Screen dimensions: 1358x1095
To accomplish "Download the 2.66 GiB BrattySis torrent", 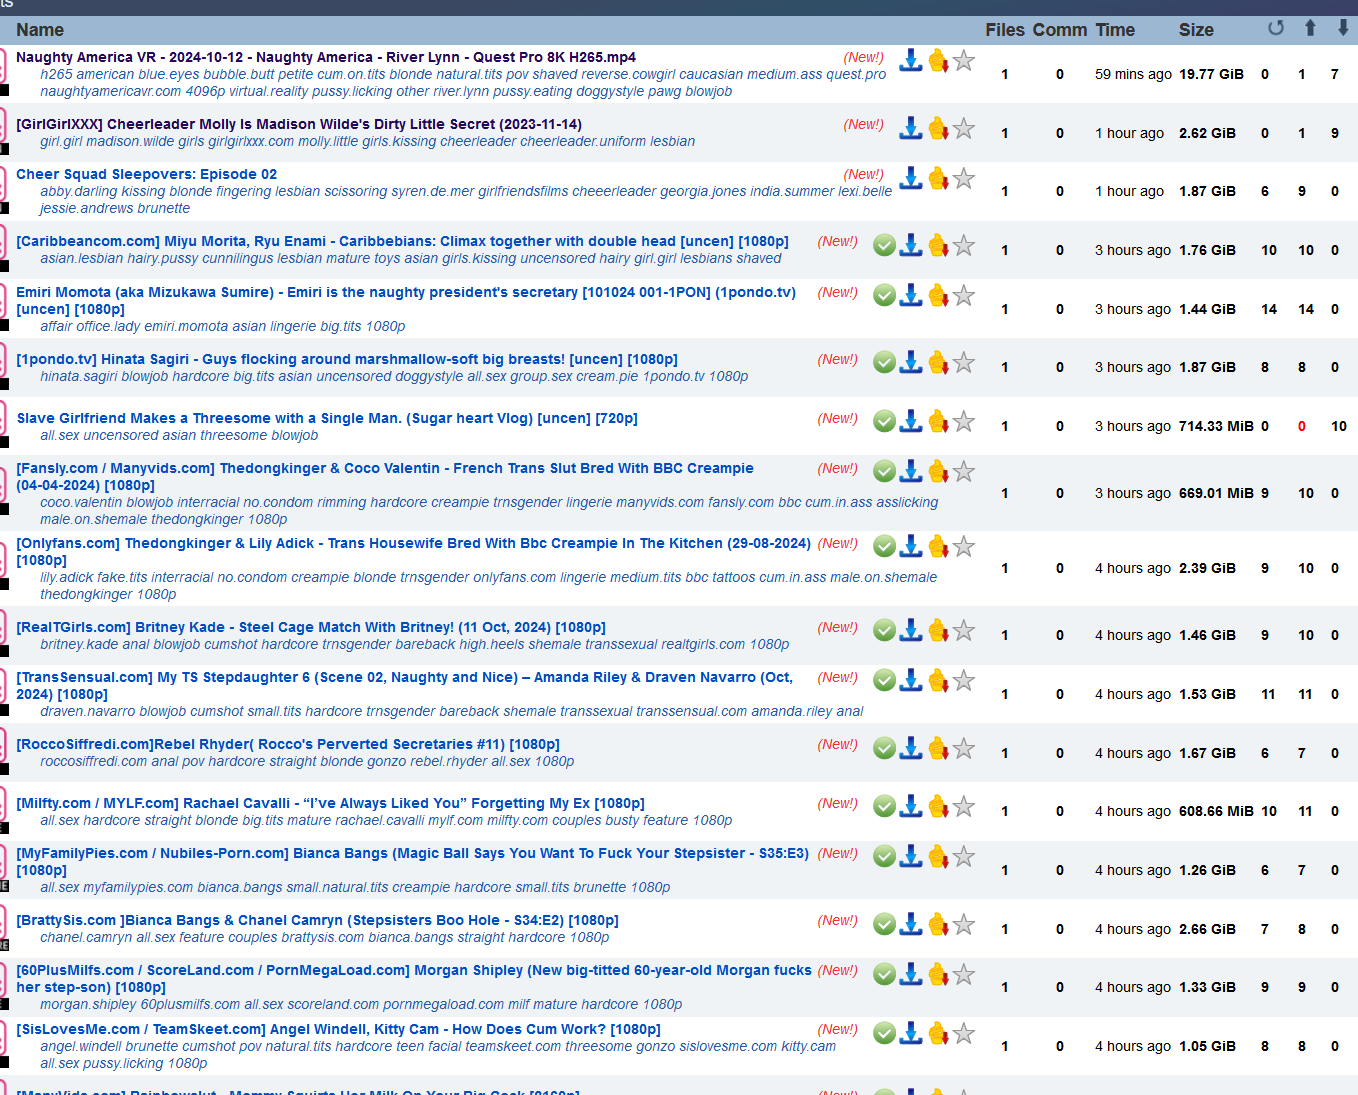I will pos(910,924).
